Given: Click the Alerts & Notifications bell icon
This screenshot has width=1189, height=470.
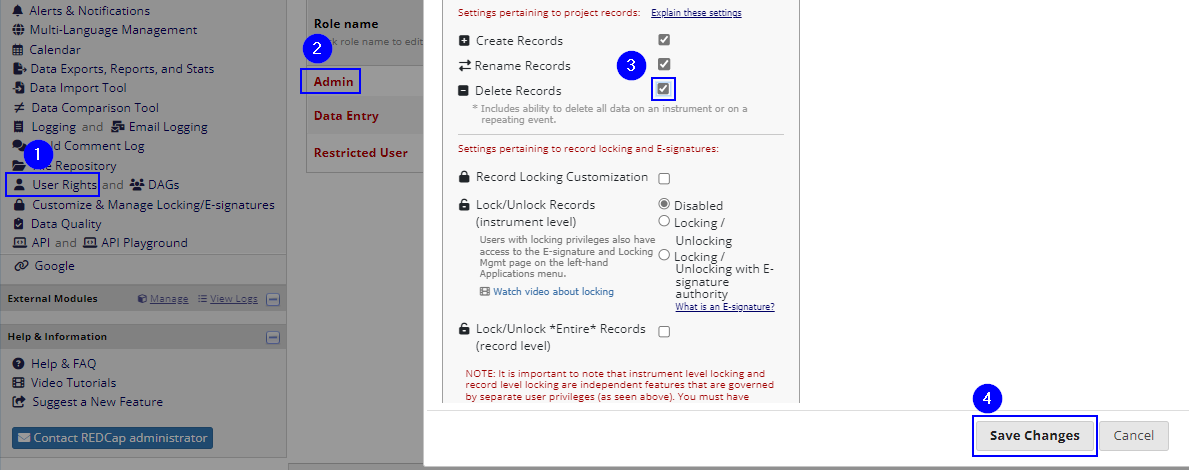Looking at the screenshot, I should [19, 11].
